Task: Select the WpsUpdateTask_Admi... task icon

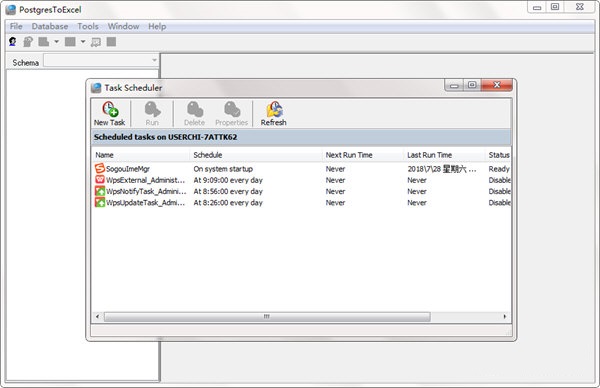Action: pos(99,202)
